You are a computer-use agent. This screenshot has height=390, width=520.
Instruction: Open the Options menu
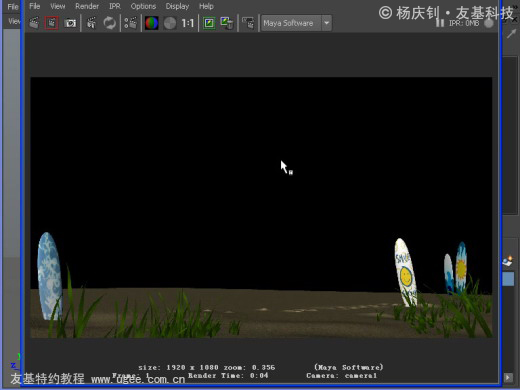(143, 6)
